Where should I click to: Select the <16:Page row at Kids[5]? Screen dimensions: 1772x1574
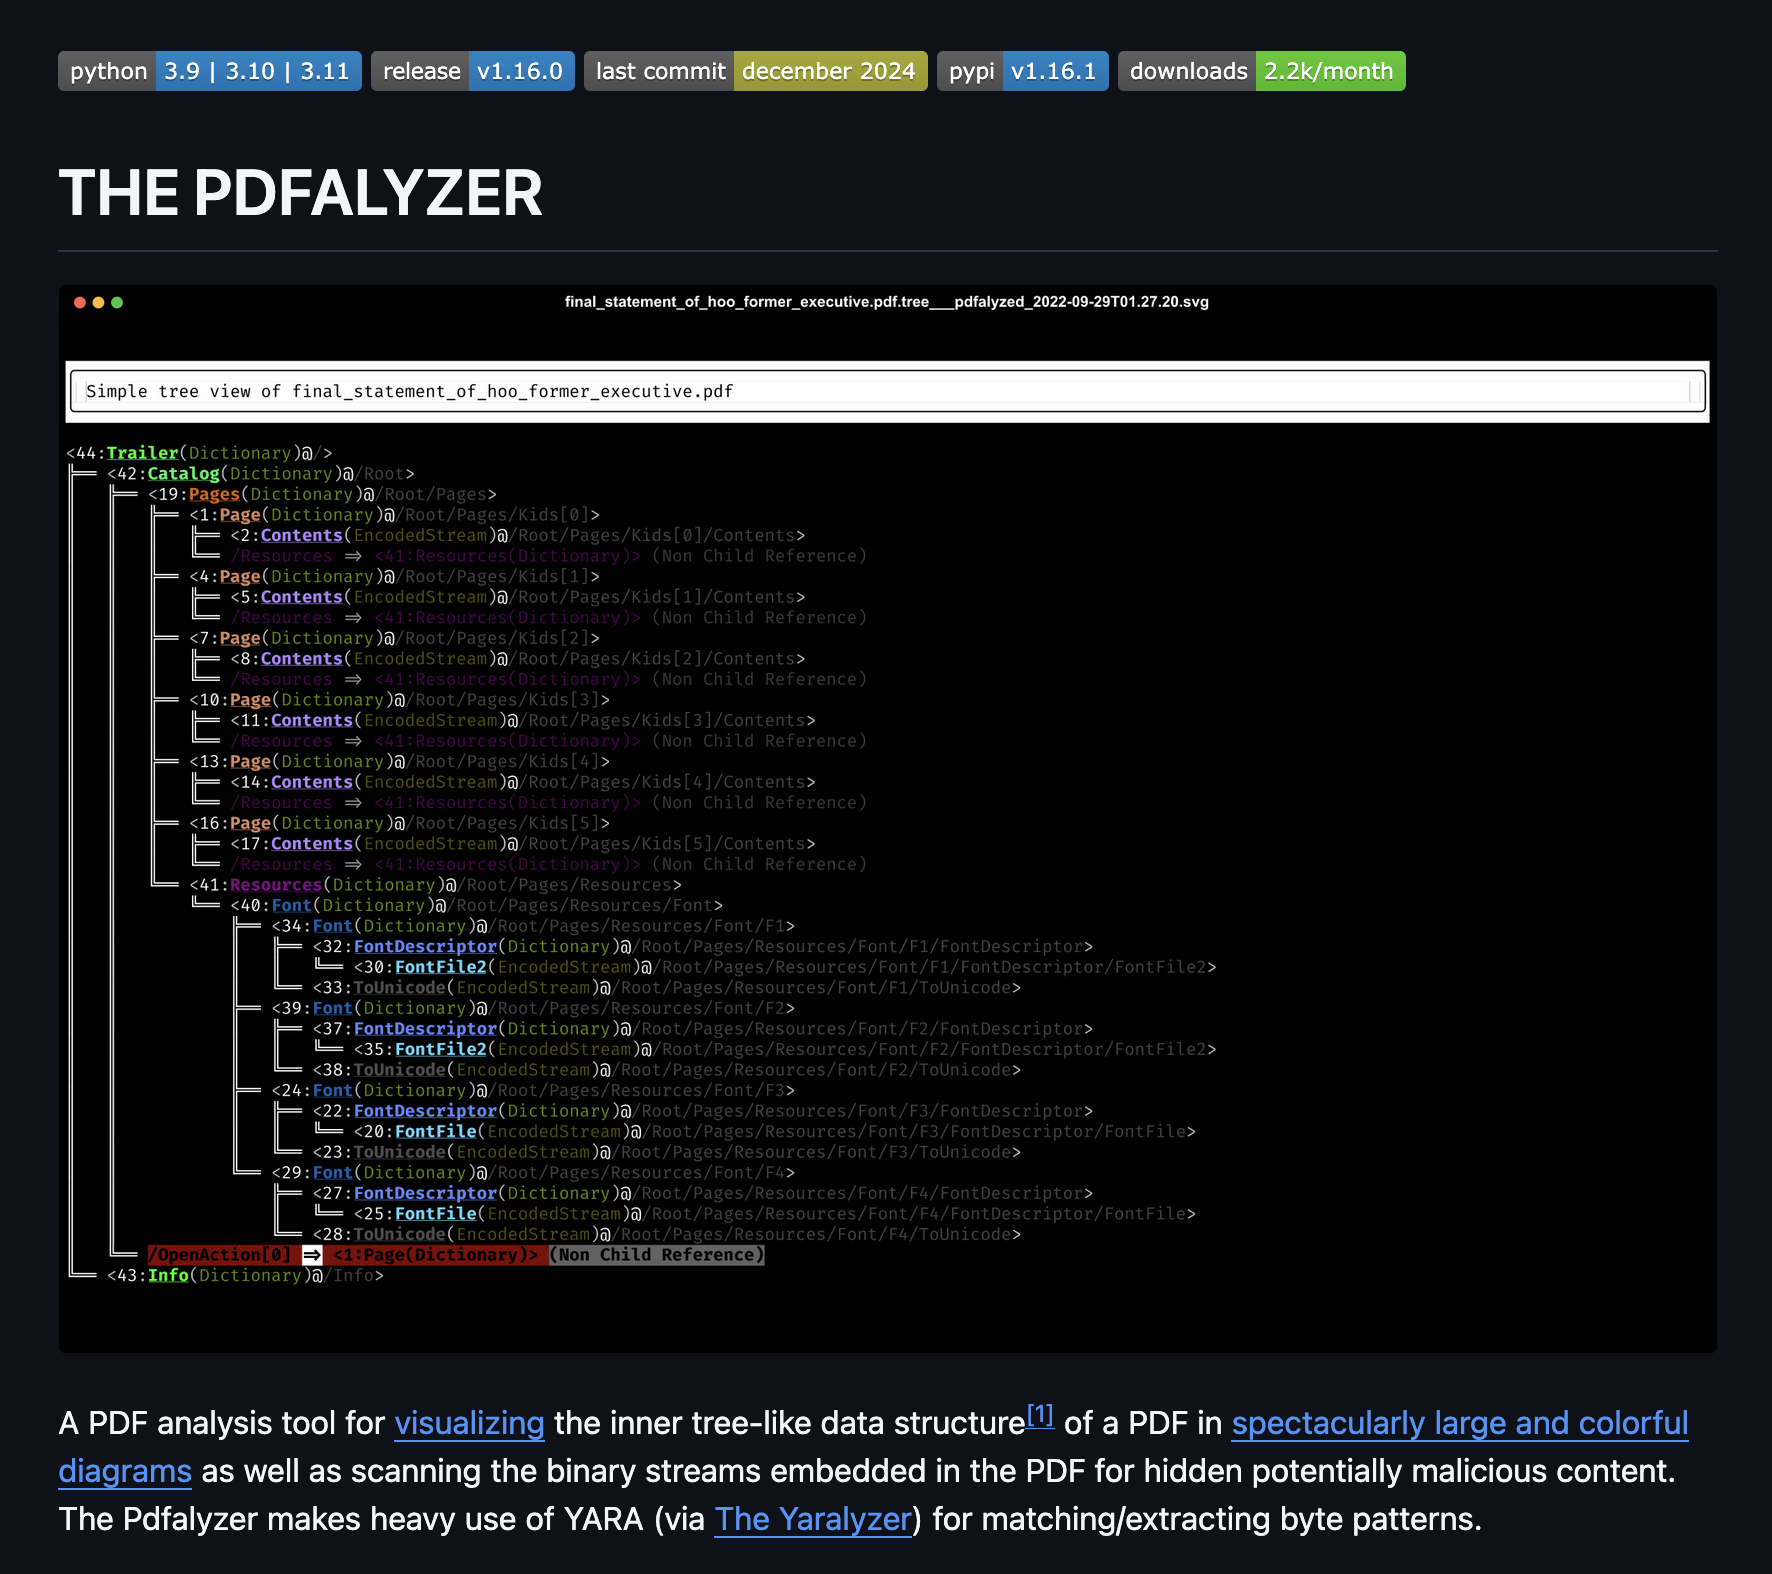(400, 823)
